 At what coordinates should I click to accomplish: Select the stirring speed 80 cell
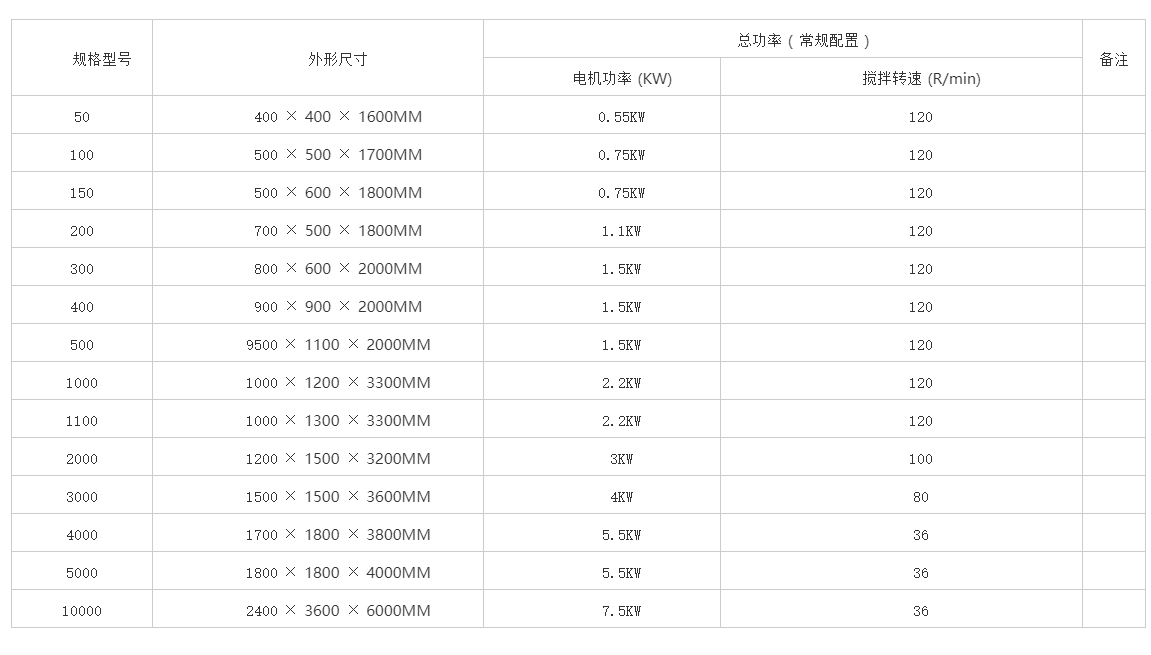pyautogui.click(x=921, y=497)
